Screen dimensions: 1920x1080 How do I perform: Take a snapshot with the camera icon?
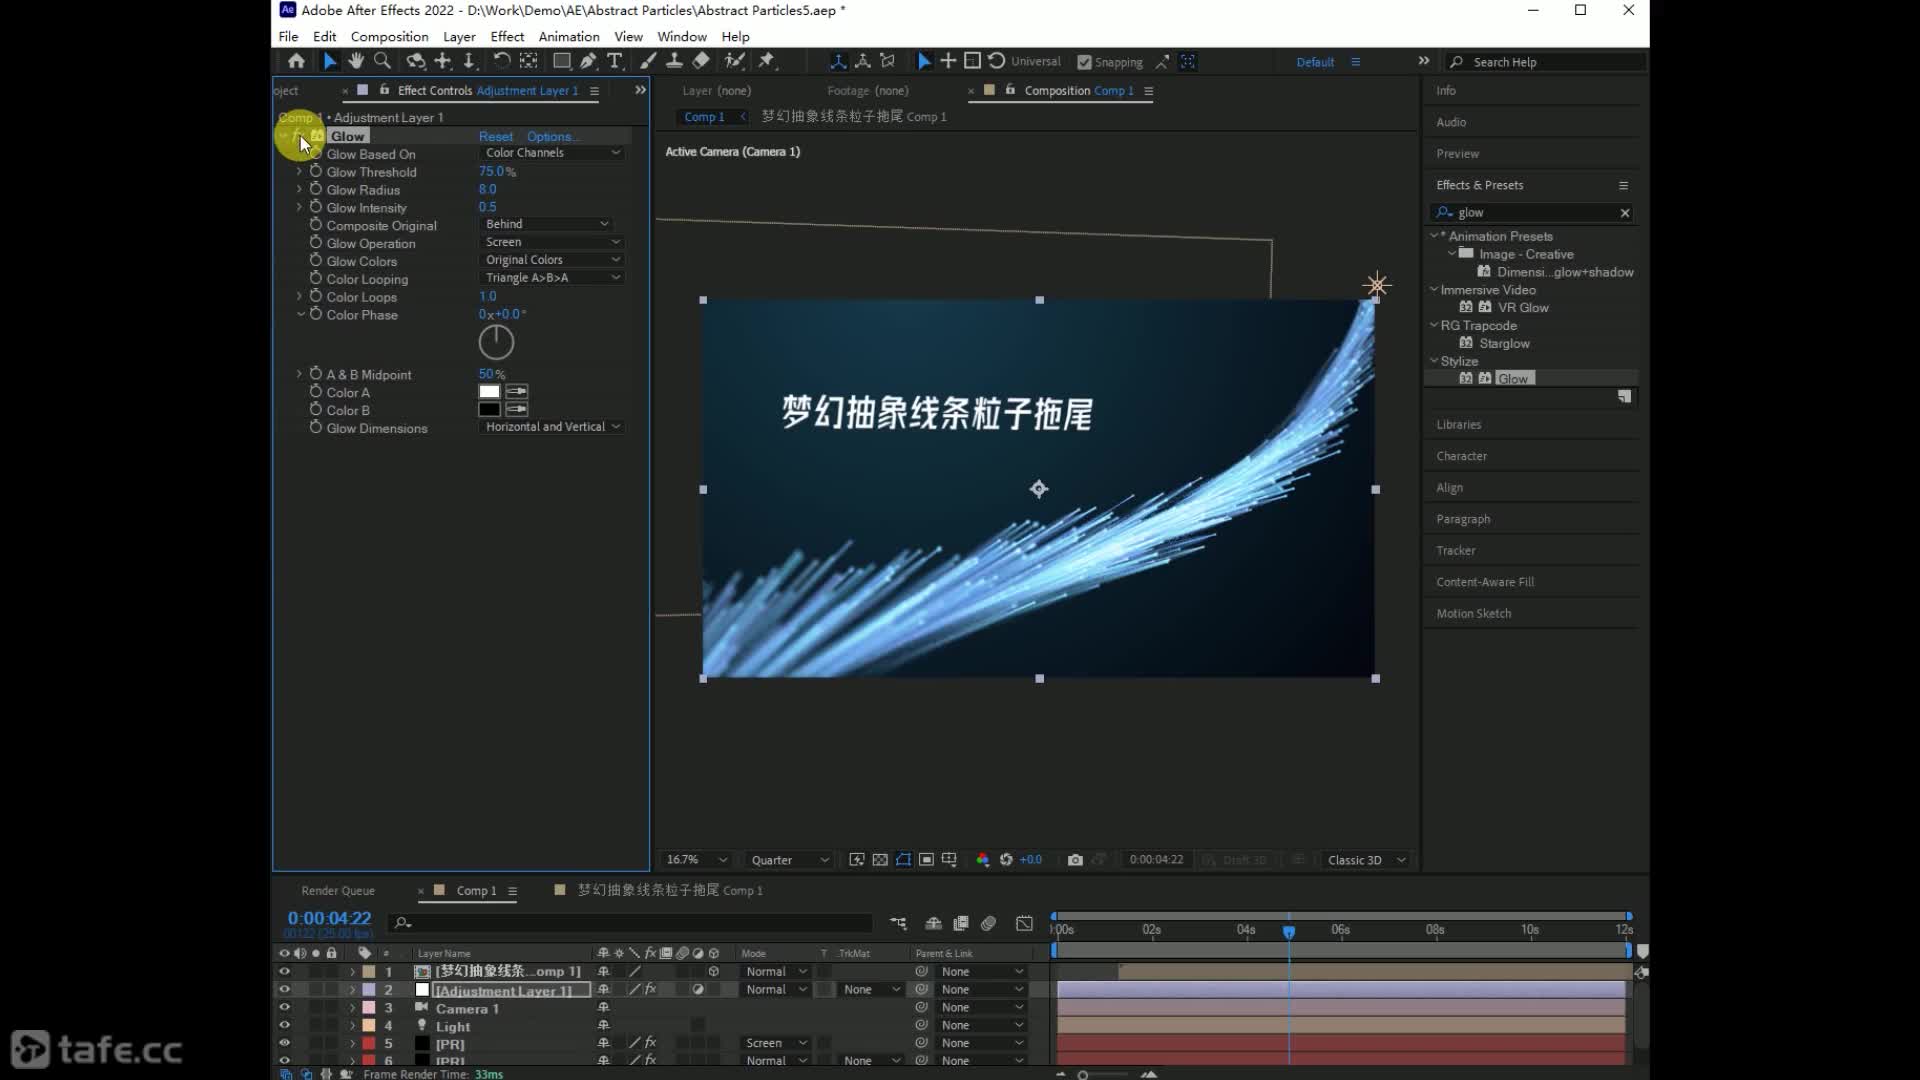tap(1075, 860)
